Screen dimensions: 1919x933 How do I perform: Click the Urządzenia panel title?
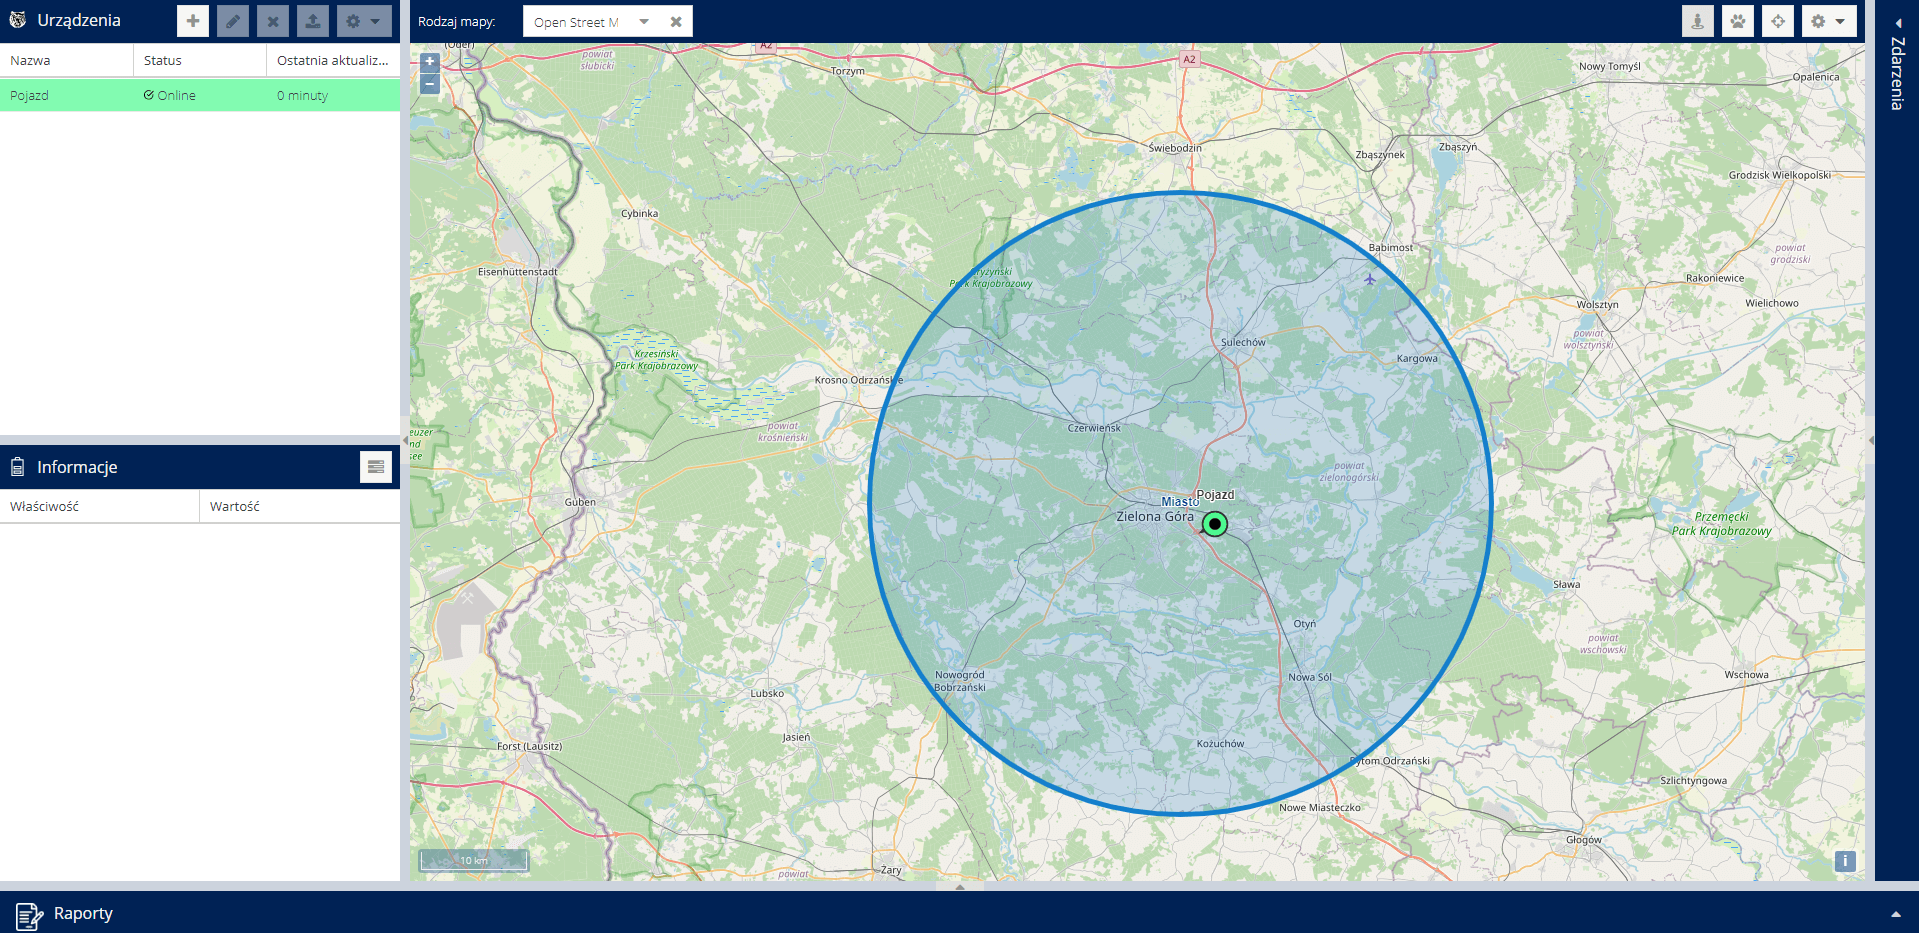[x=79, y=20]
